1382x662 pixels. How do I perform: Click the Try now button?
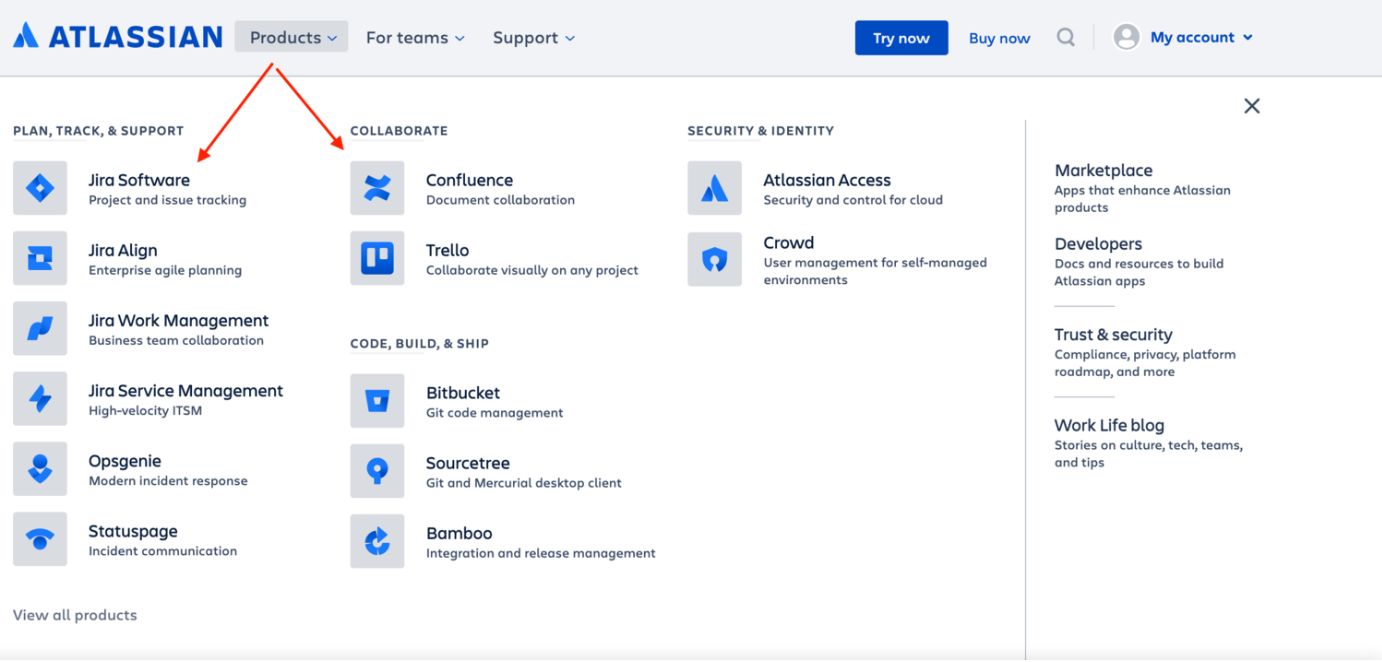(x=901, y=38)
